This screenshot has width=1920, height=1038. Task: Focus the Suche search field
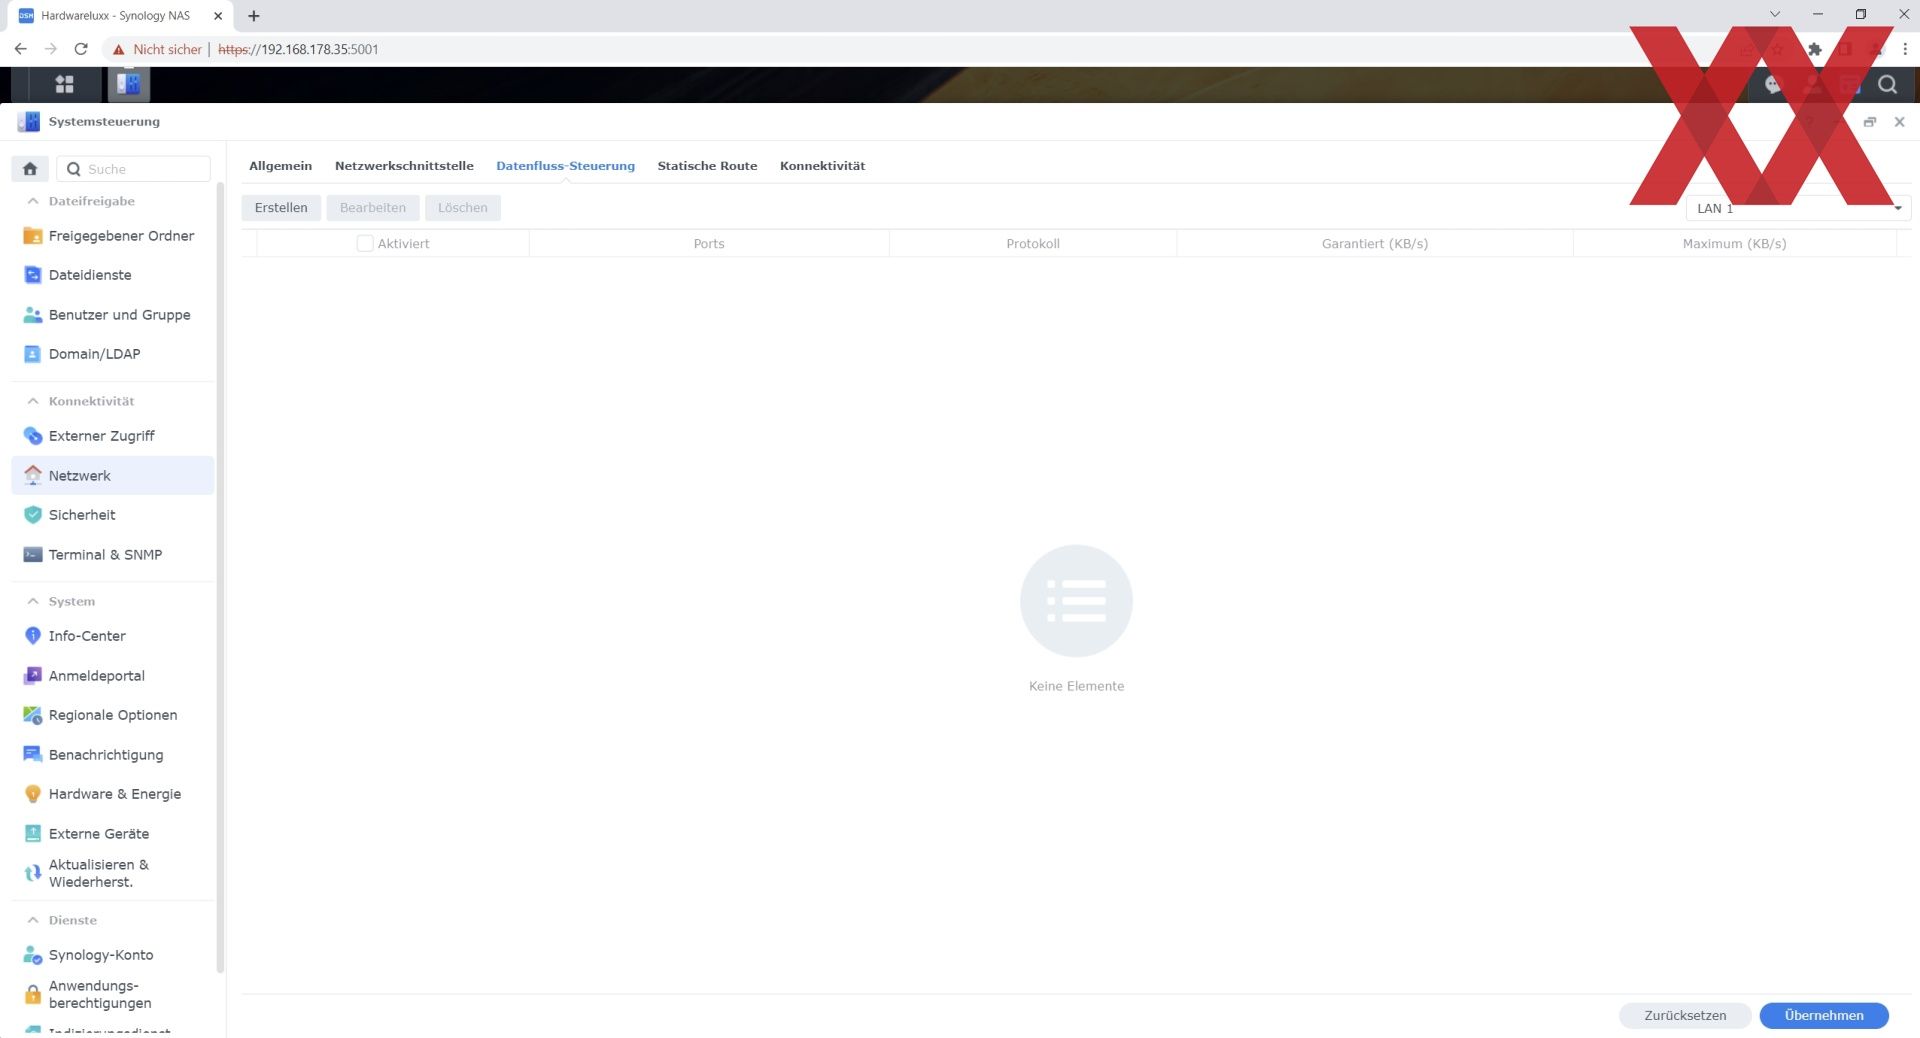coord(134,169)
